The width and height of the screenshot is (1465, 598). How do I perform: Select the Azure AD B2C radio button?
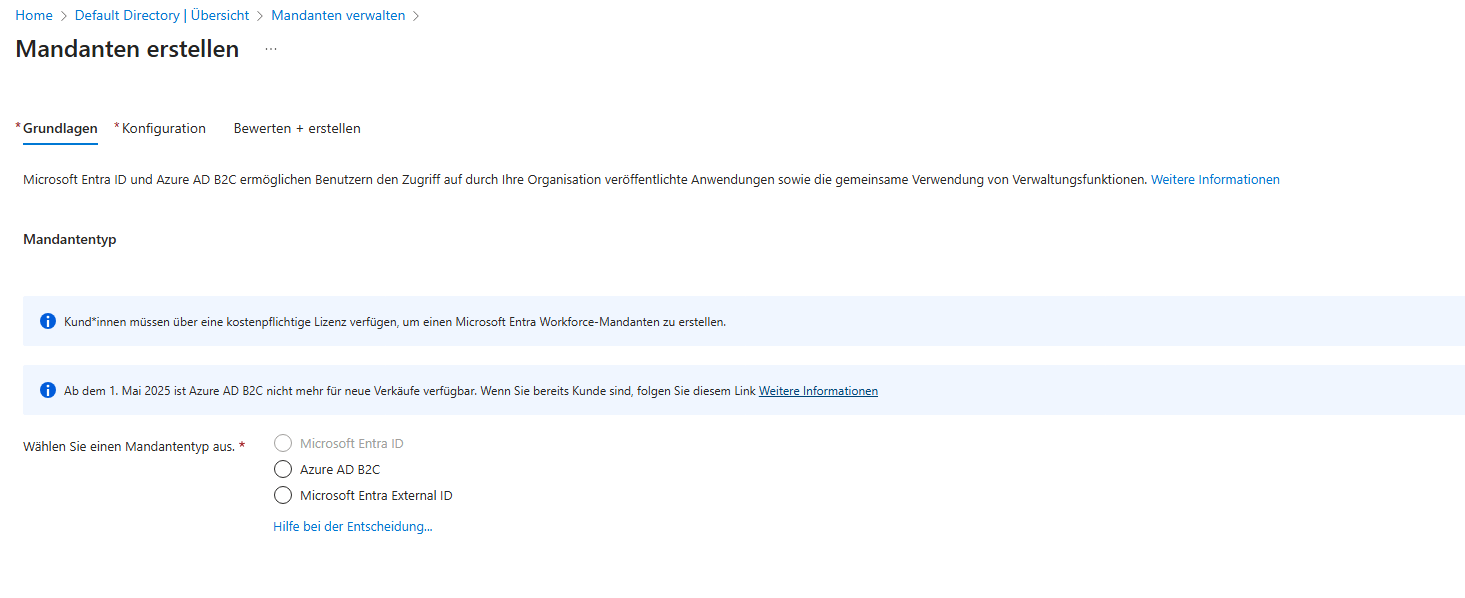(x=283, y=469)
